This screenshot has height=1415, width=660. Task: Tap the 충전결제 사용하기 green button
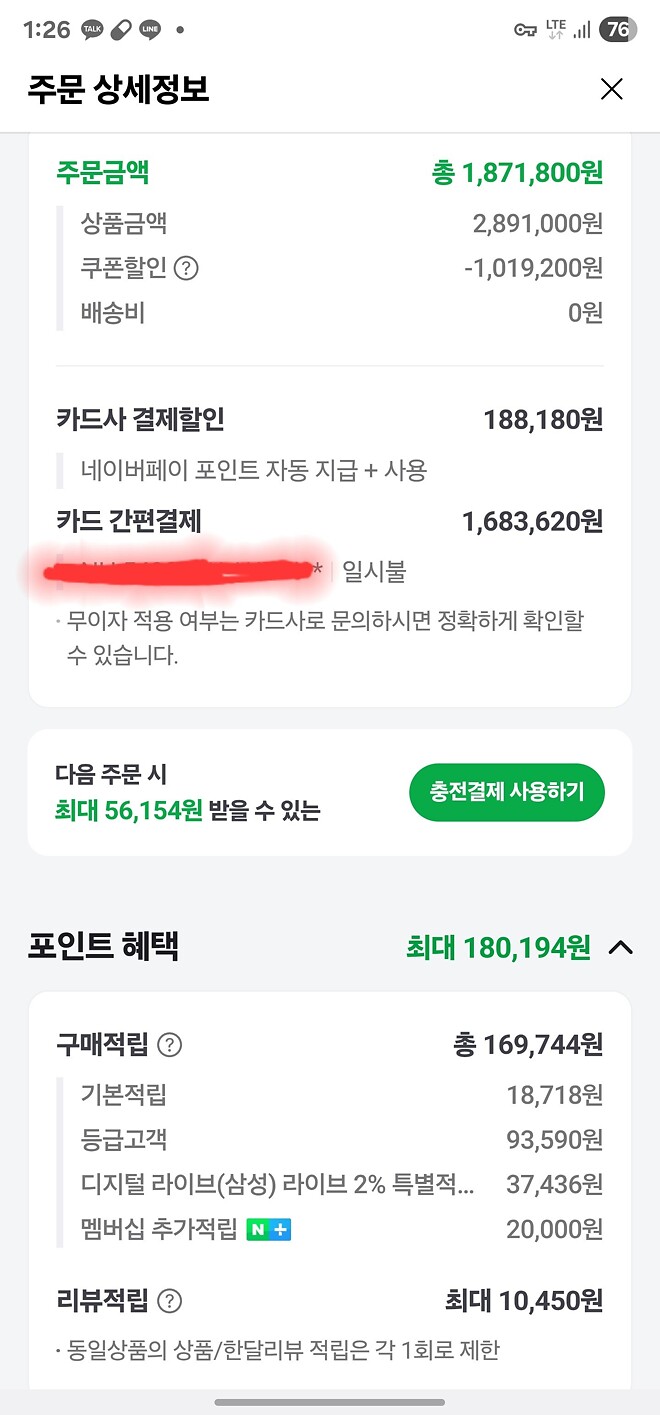[x=506, y=791]
